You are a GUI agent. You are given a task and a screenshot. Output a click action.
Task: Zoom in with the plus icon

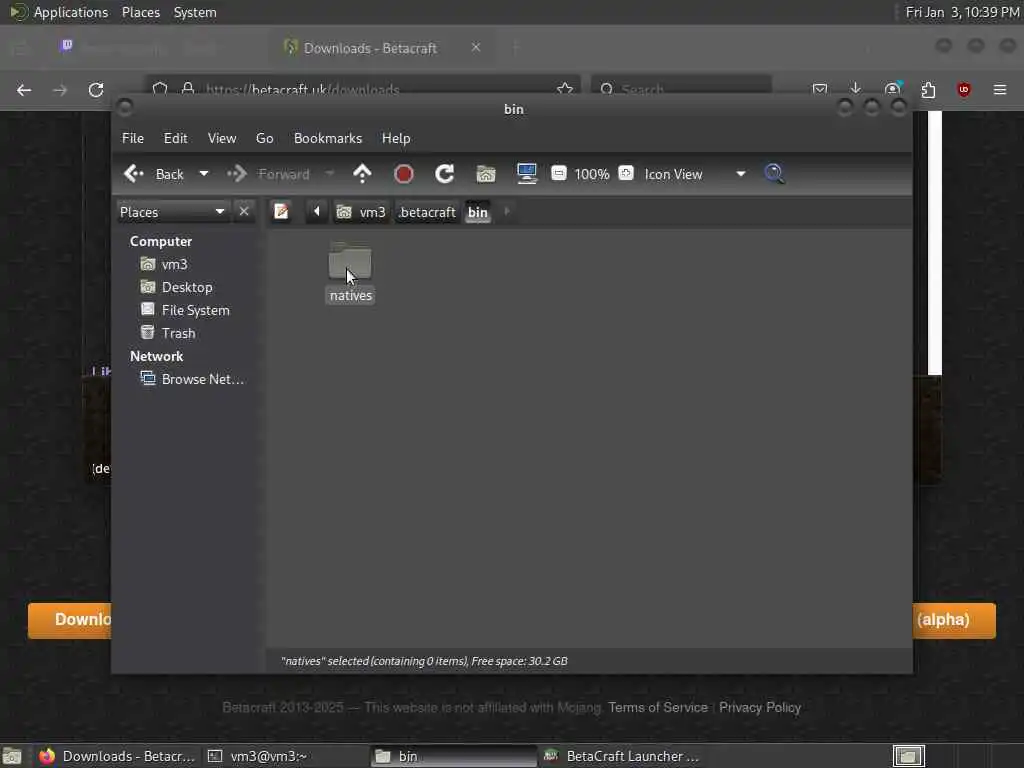(626, 173)
